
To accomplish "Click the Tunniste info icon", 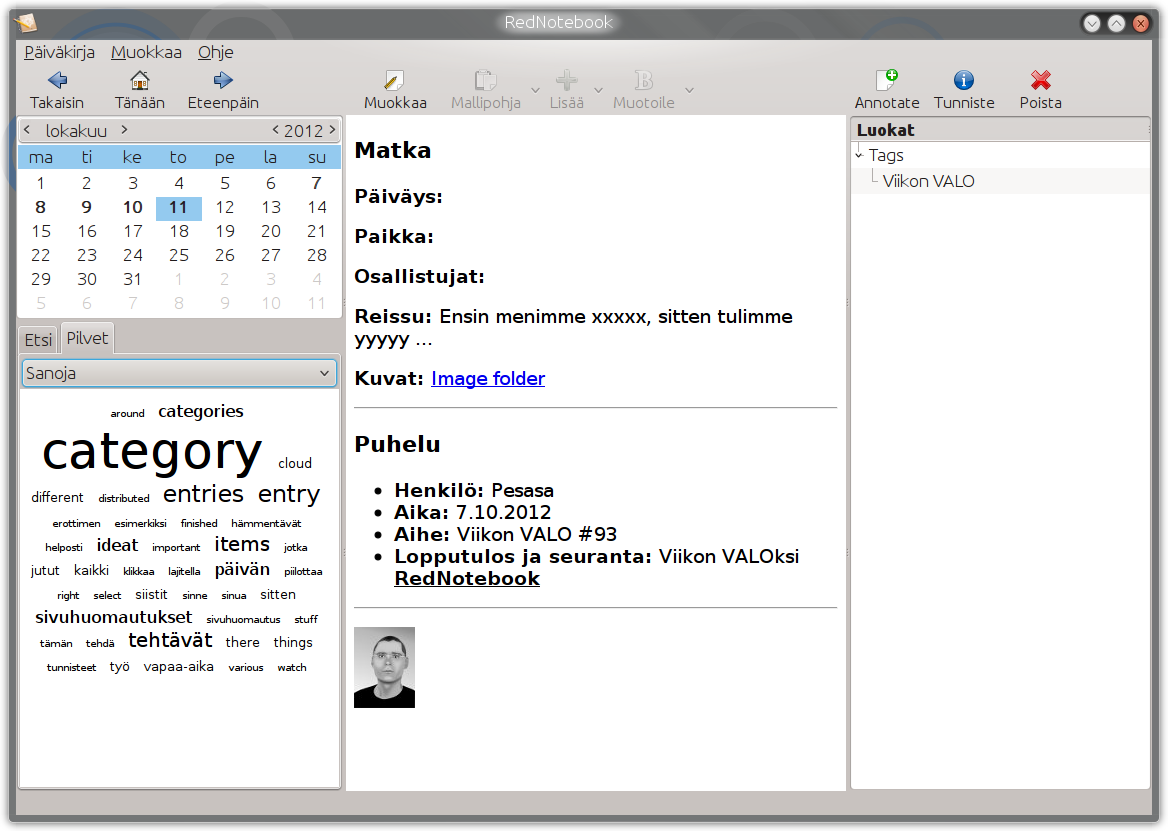I will coord(964,80).
